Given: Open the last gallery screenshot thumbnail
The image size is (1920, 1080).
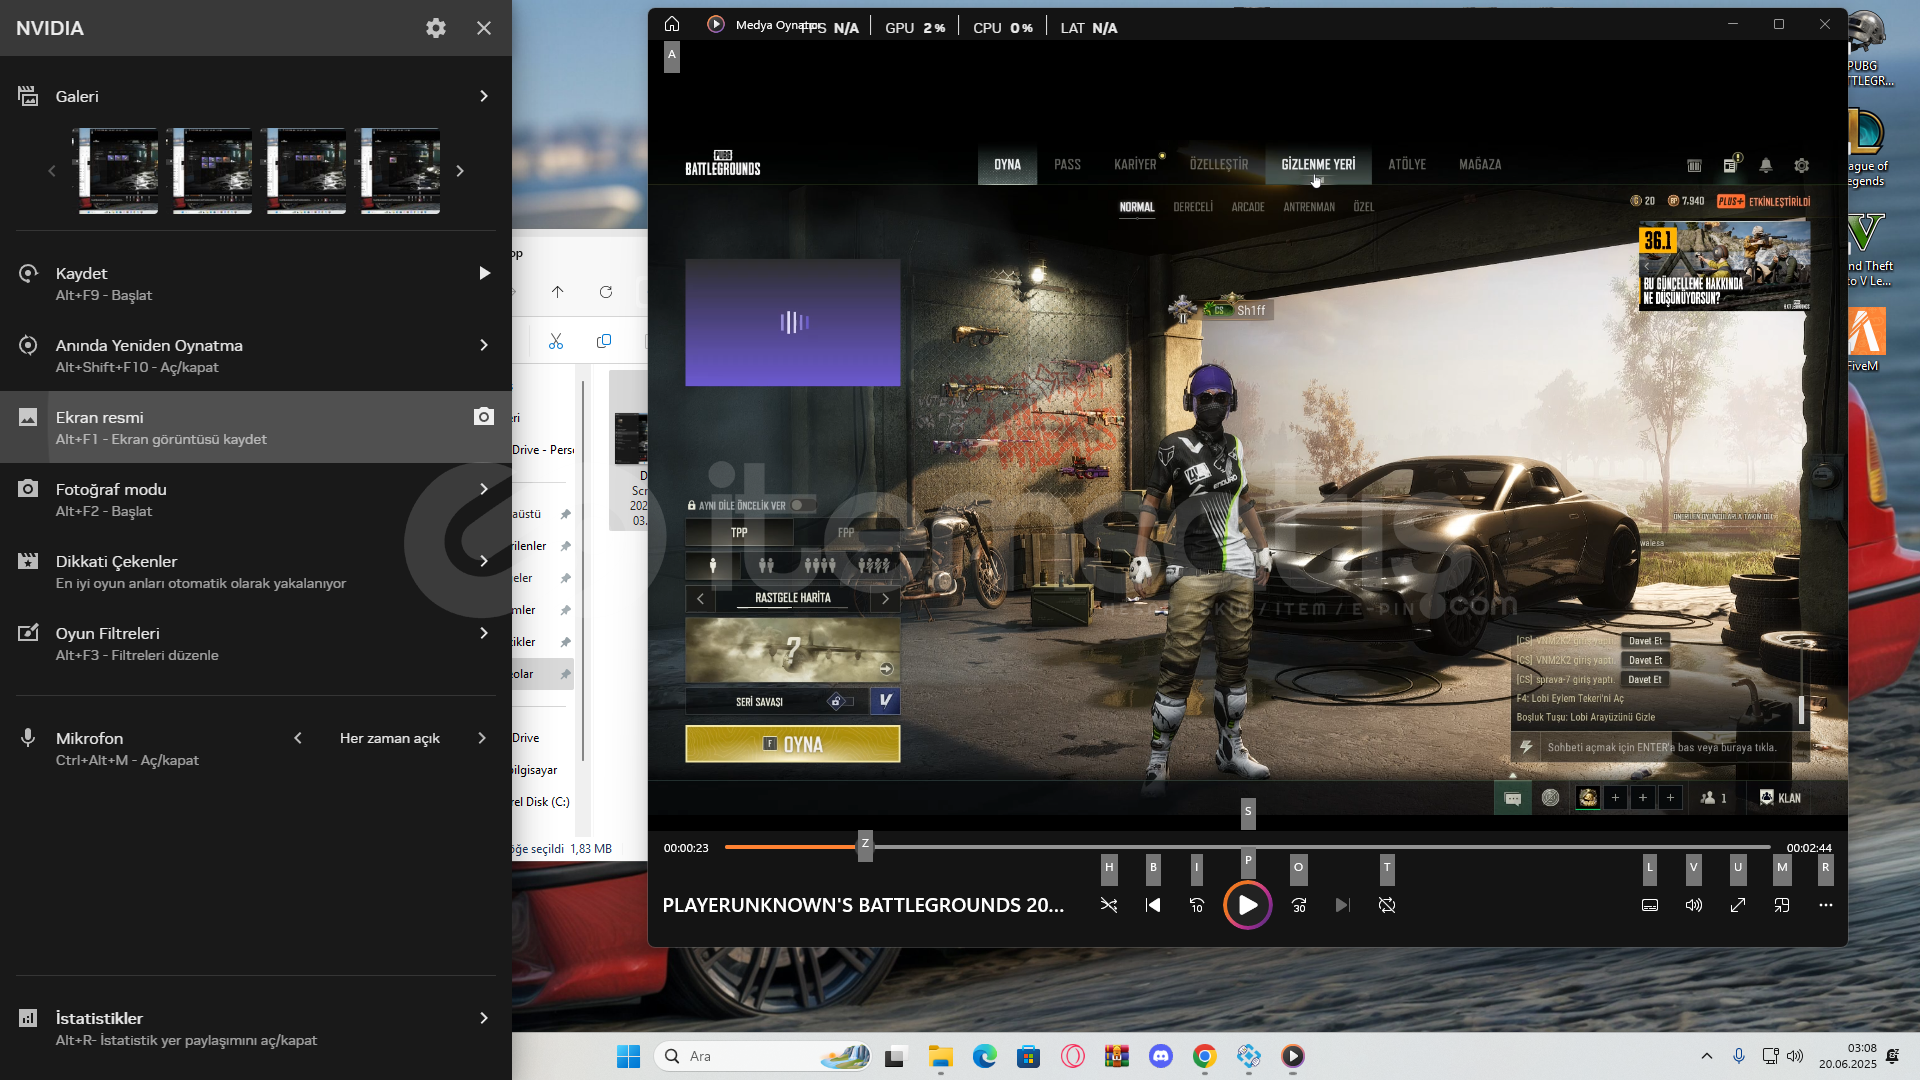Looking at the screenshot, I should pos(400,171).
